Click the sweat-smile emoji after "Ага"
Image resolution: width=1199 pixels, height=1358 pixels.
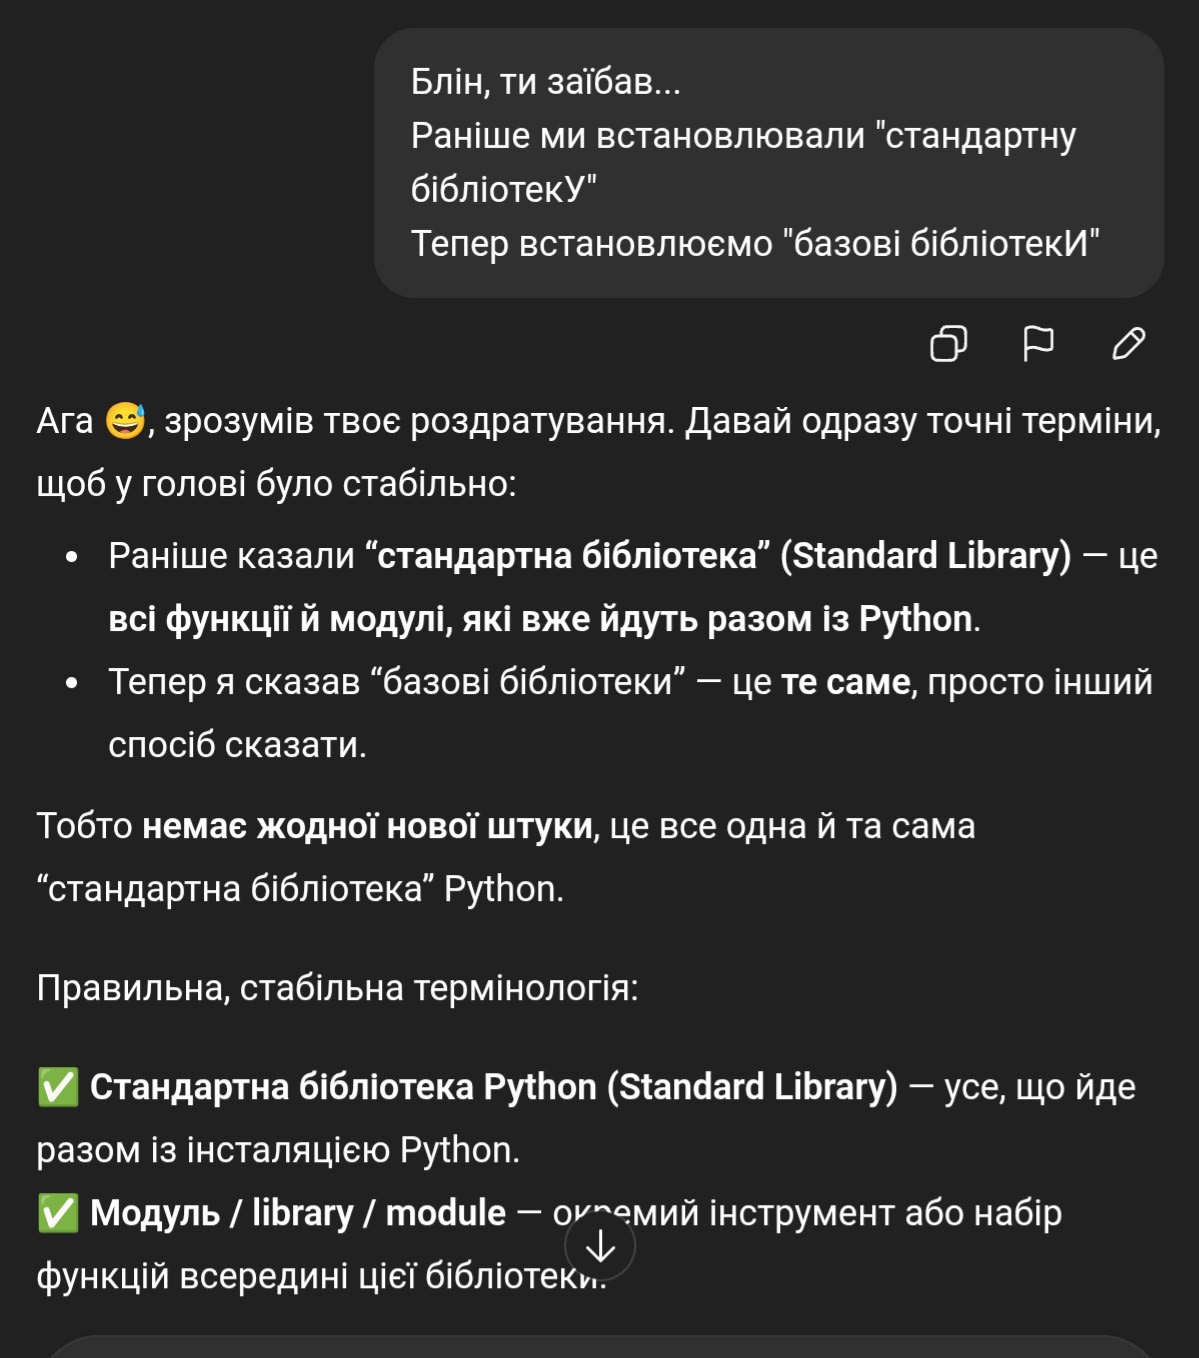[126, 421]
